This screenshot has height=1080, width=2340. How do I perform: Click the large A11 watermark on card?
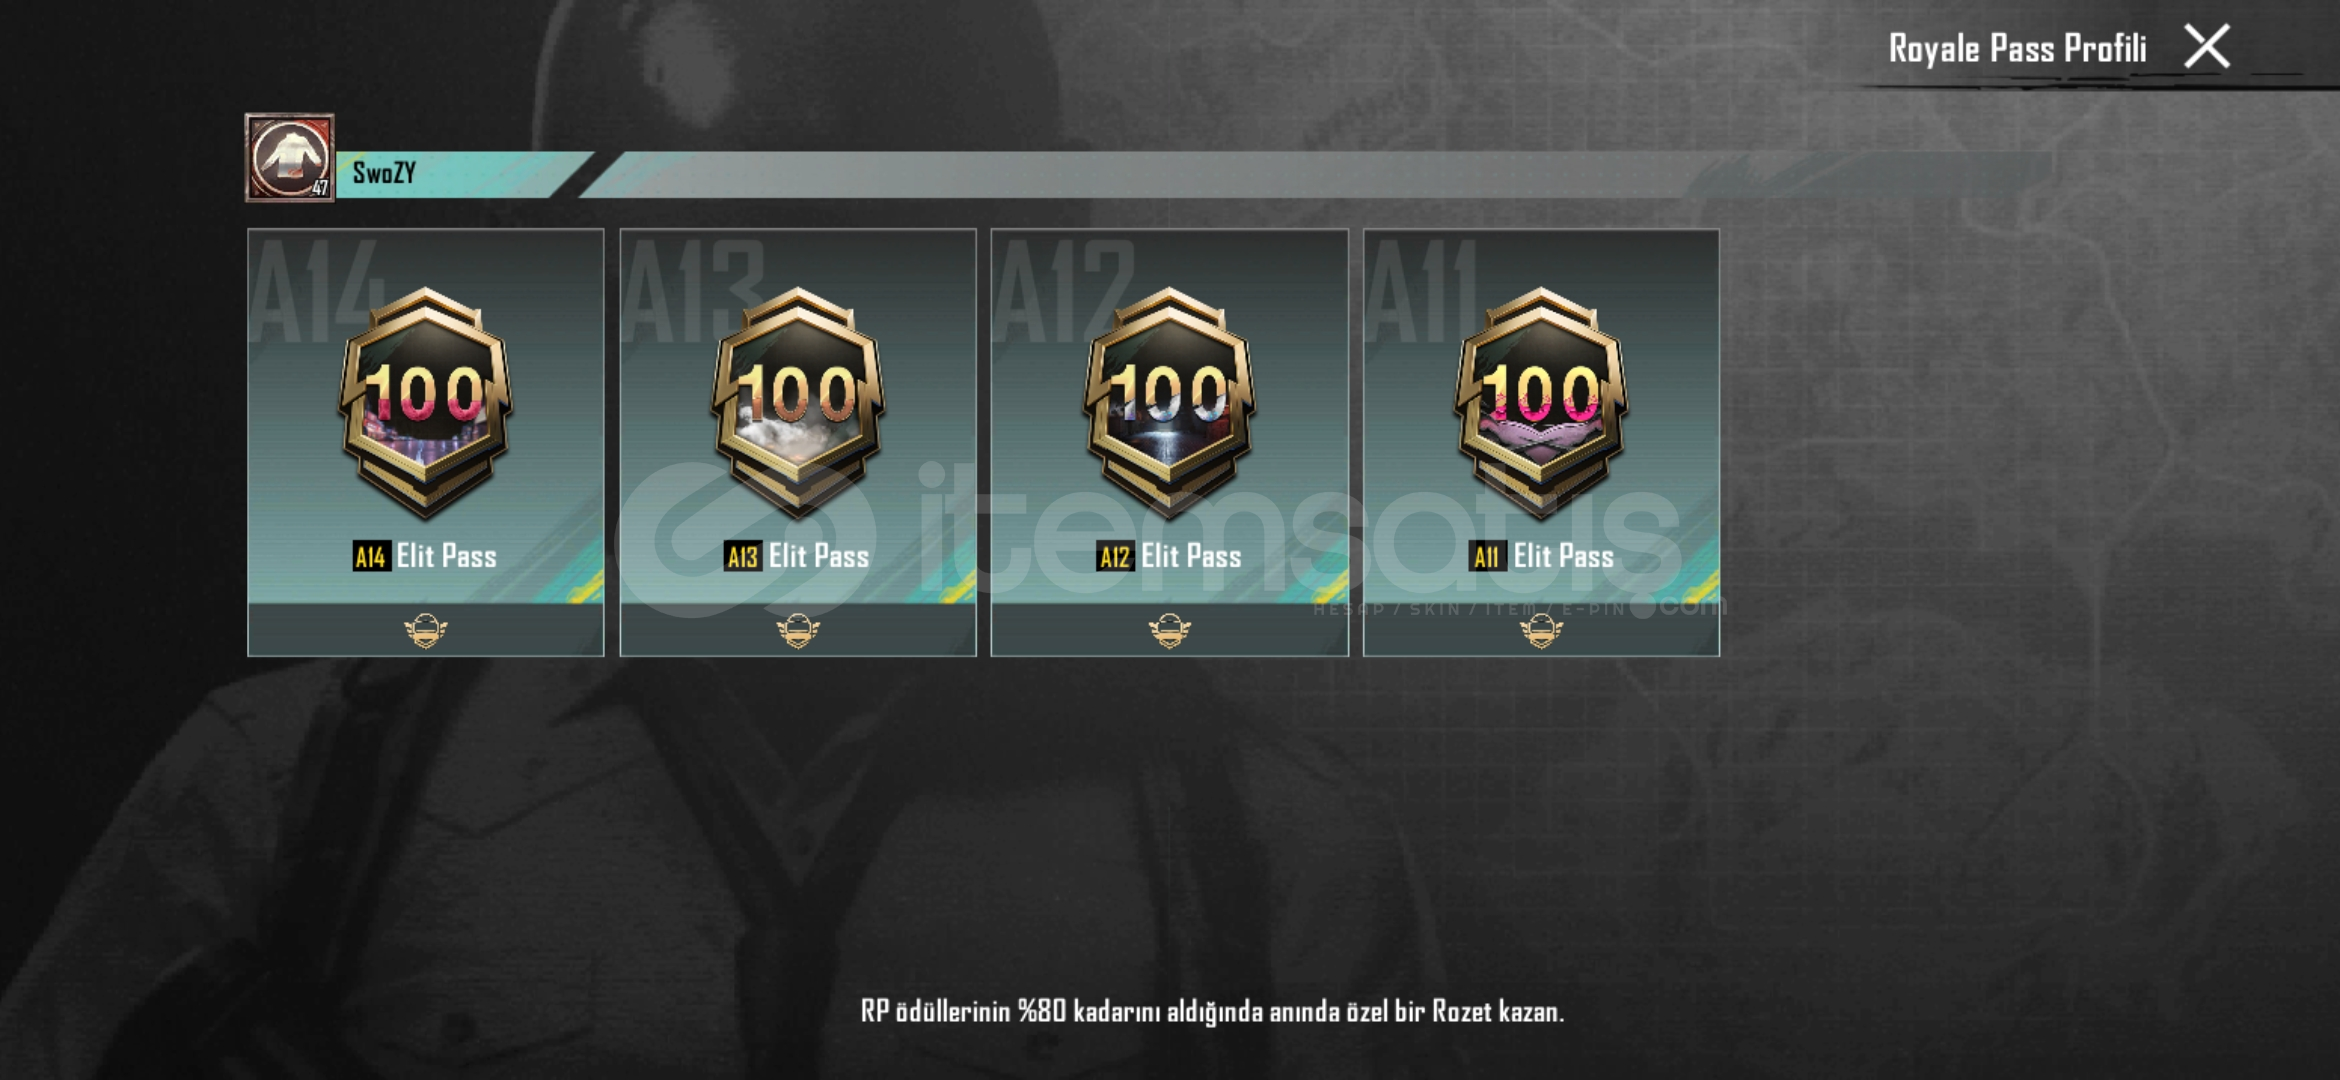pos(1422,290)
